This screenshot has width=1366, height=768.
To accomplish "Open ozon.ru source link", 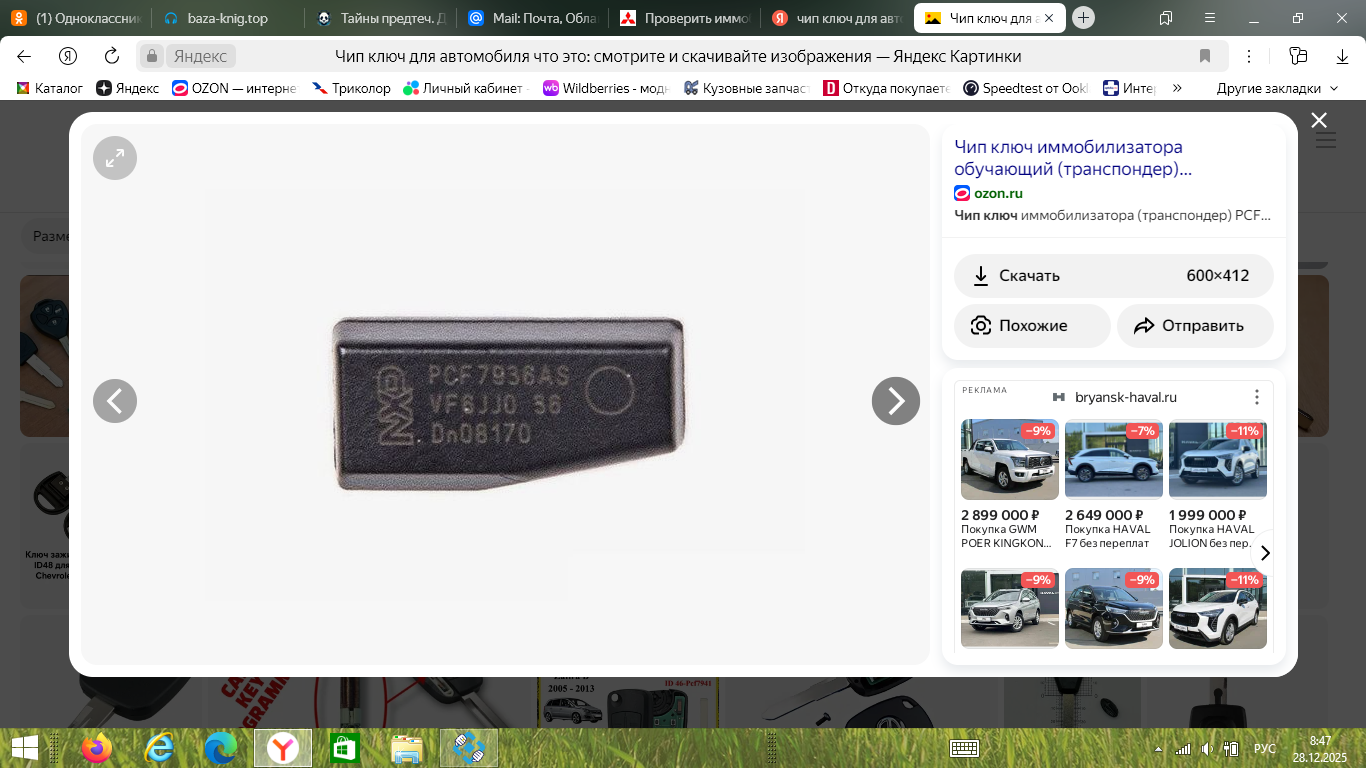I will 997,193.
